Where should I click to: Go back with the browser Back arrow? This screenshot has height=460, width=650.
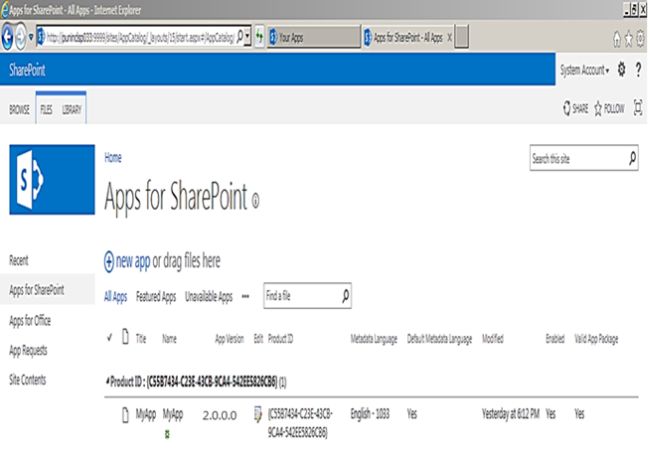(x=7, y=37)
